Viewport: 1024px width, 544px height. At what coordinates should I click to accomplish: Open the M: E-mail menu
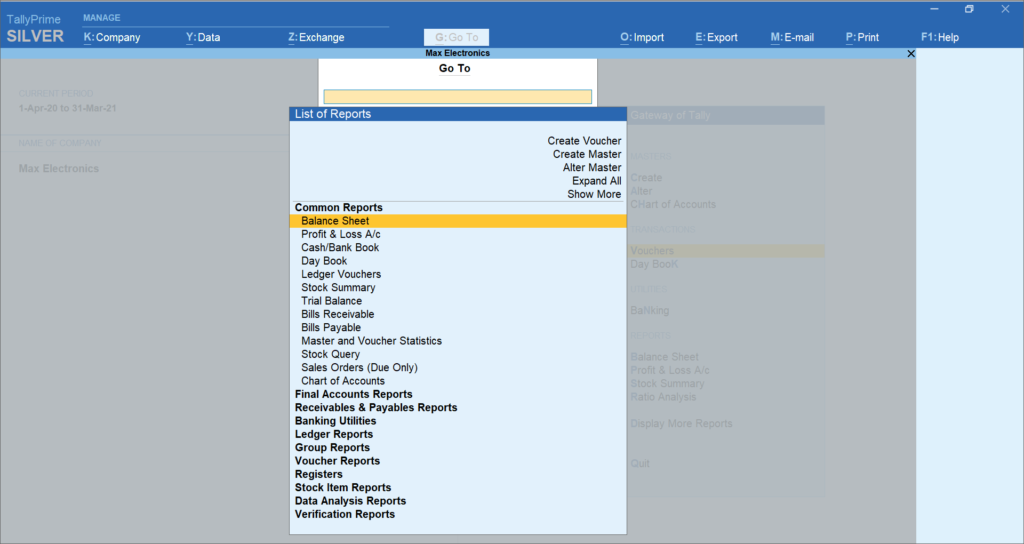point(792,37)
